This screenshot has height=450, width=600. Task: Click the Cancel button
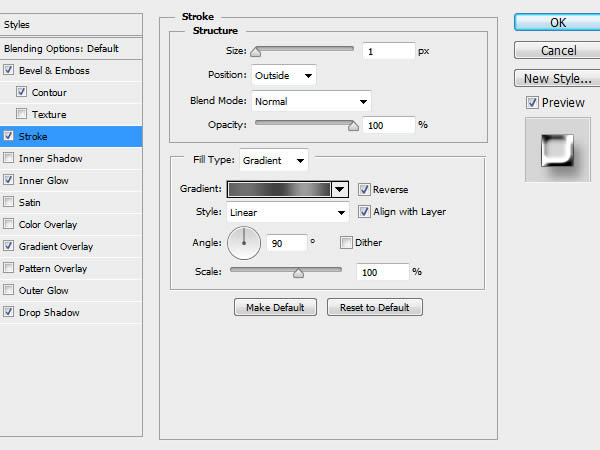click(x=558, y=51)
